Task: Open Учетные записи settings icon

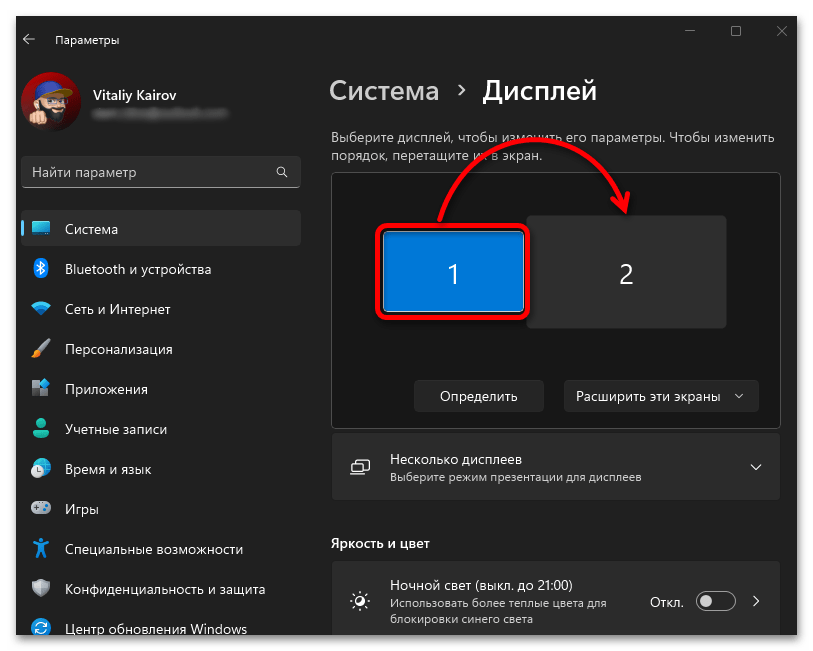Action: (x=40, y=428)
